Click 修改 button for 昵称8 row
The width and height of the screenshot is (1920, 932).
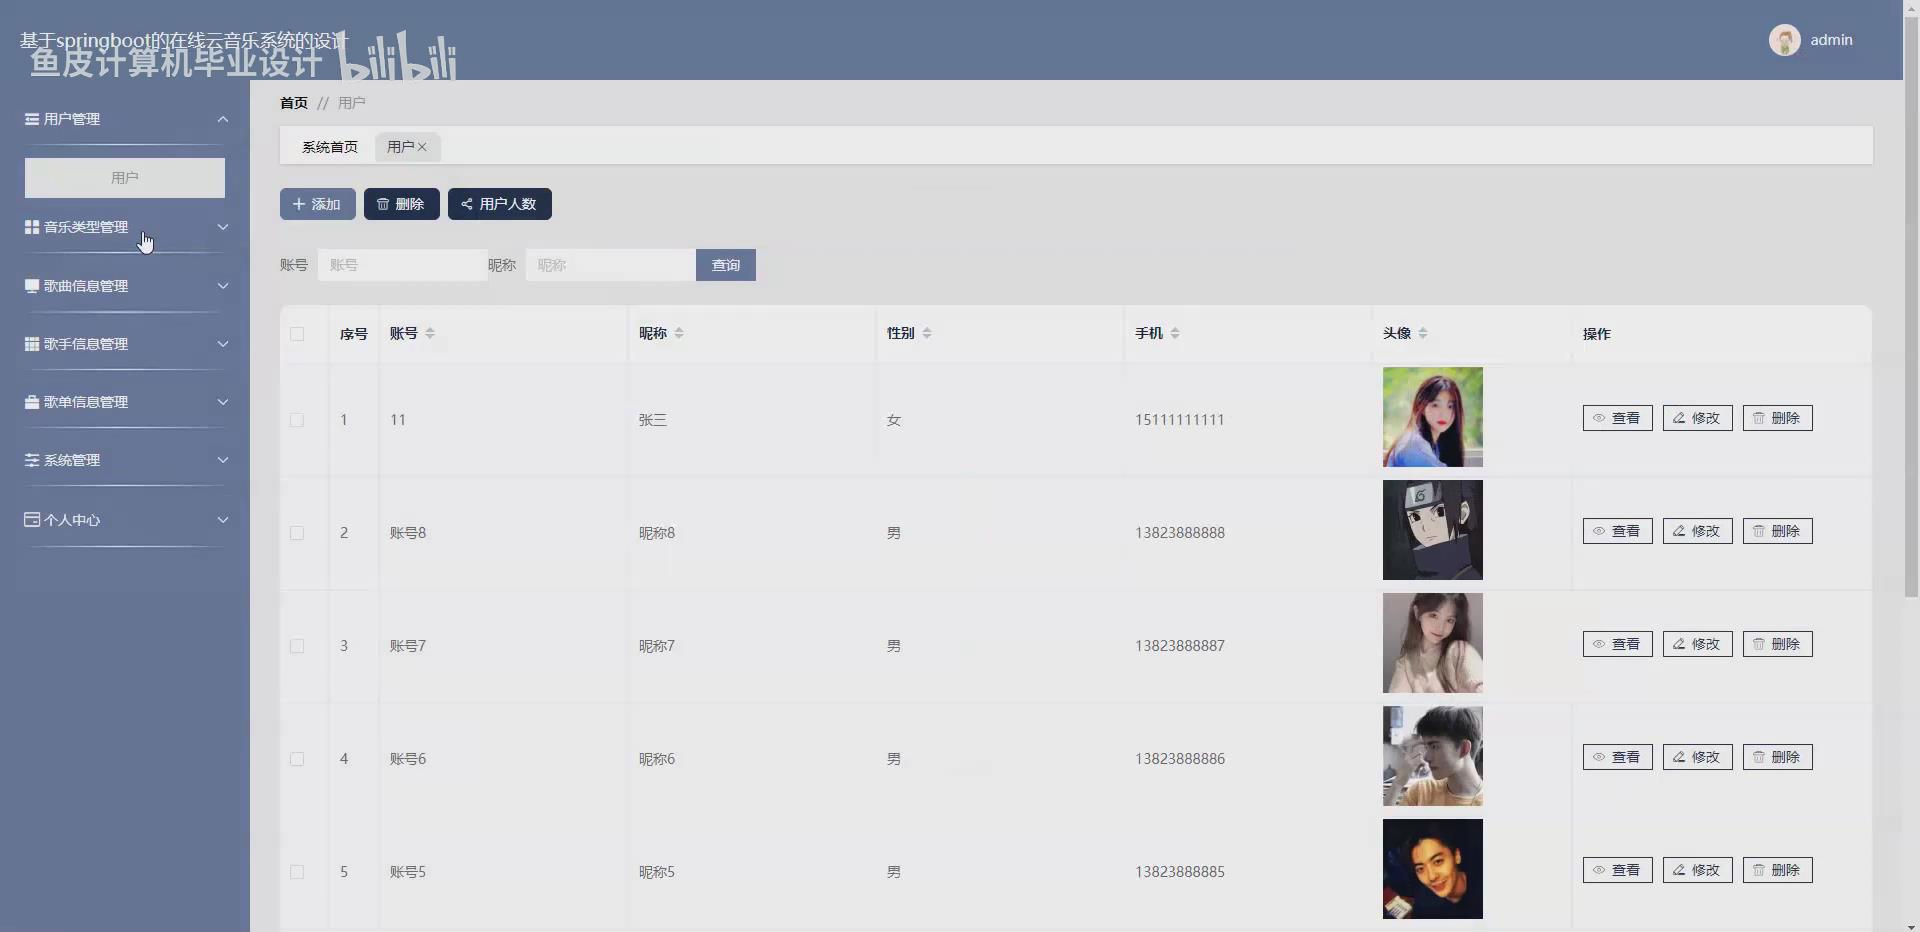coord(1698,531)
